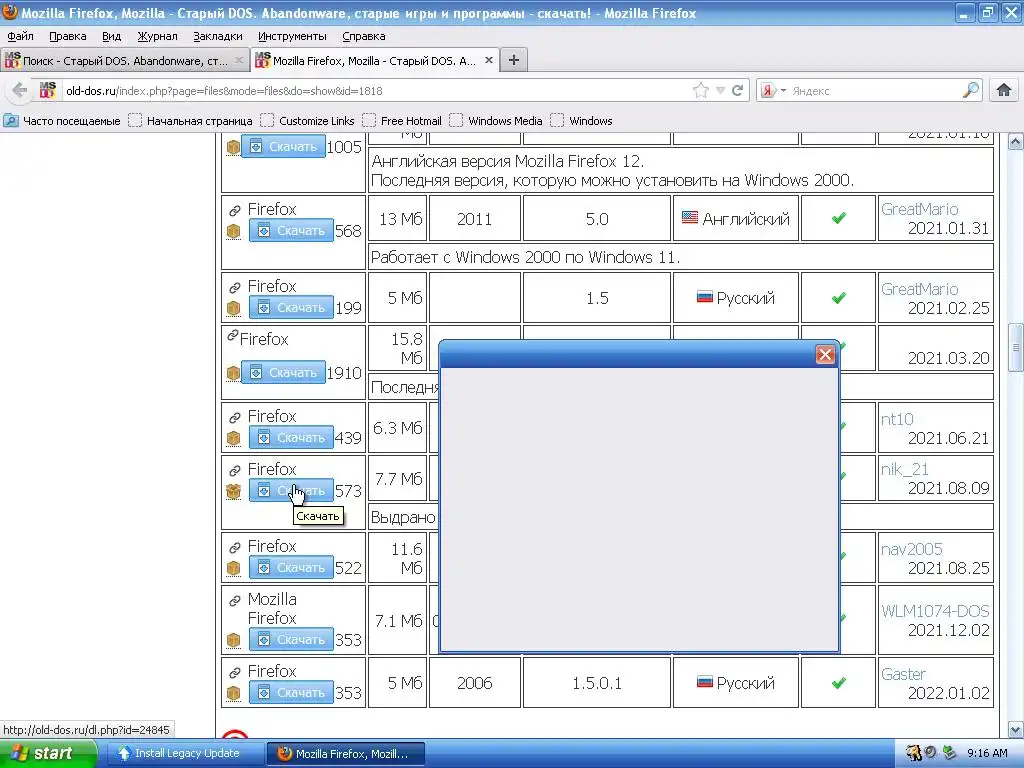
Task: Open Gaster uploader profile
Action: point(903,674)
